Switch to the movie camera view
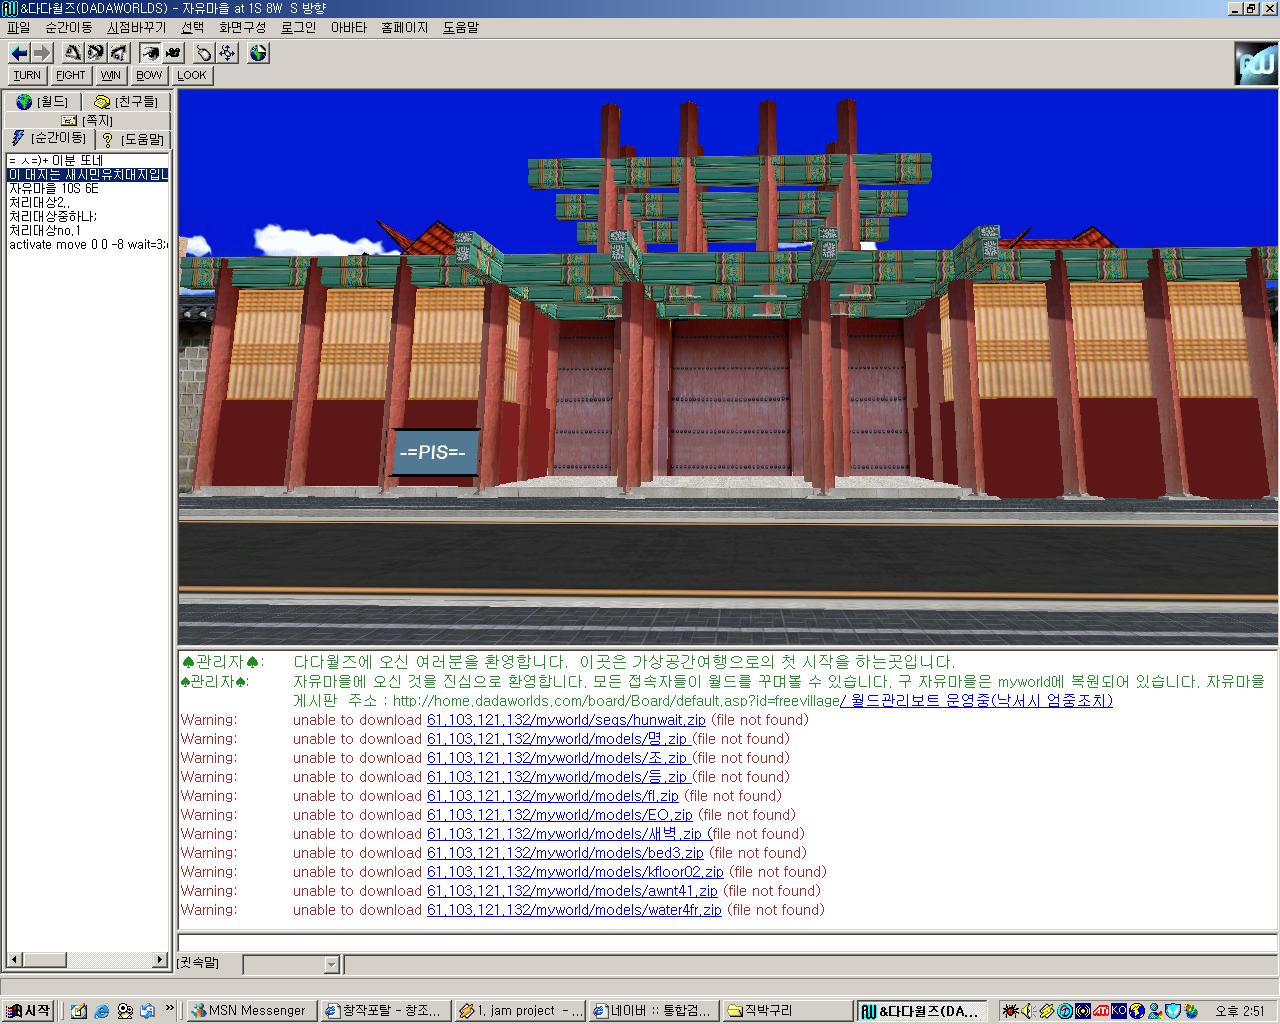The image size is (1280, 1024). click(173, 52)
